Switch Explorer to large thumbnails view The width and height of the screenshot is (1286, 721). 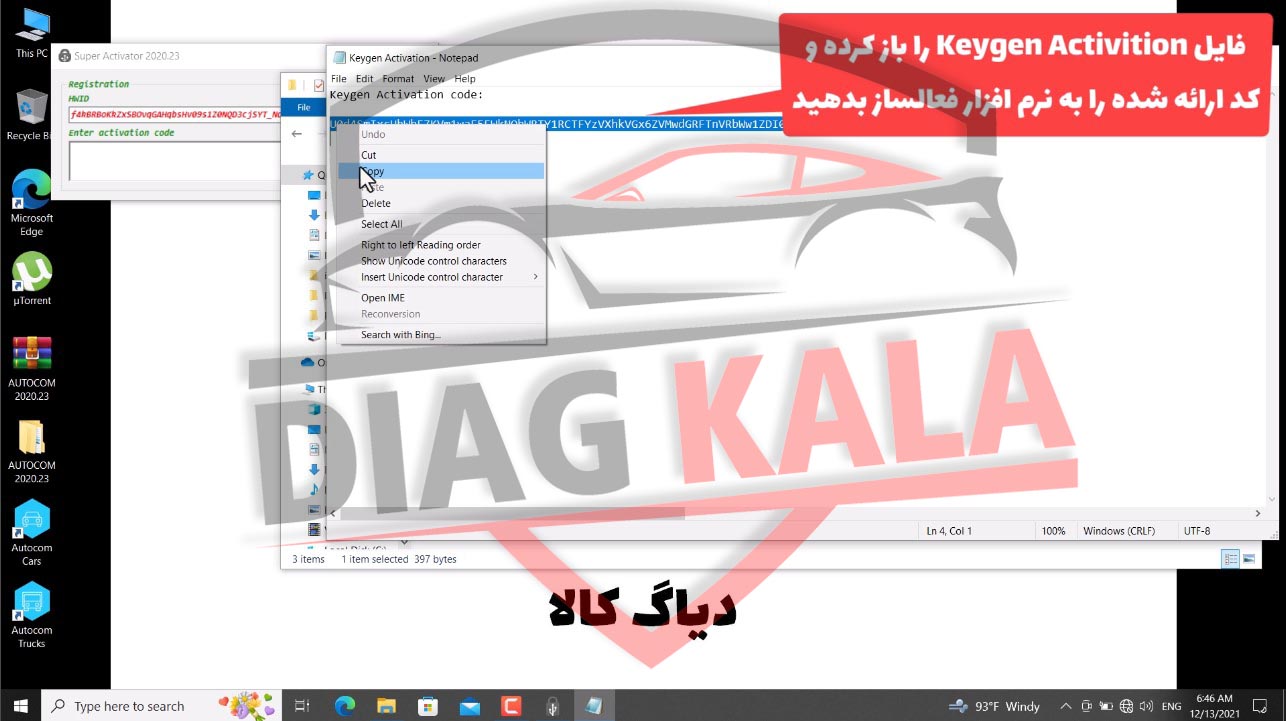click(x=1248, y=557)
